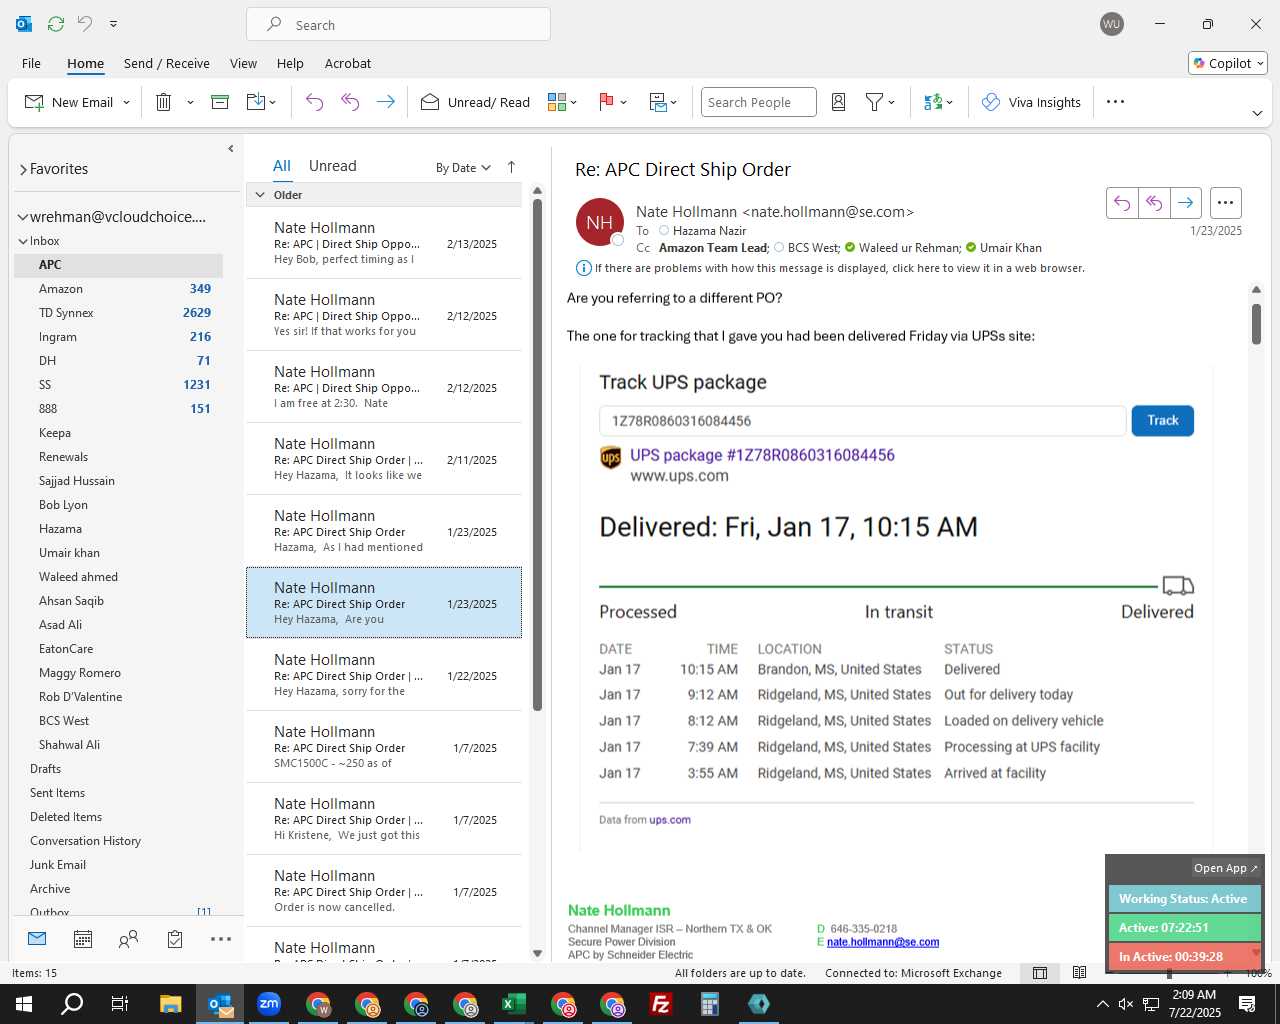Switch to Calendar view icon

click(83, 939)
